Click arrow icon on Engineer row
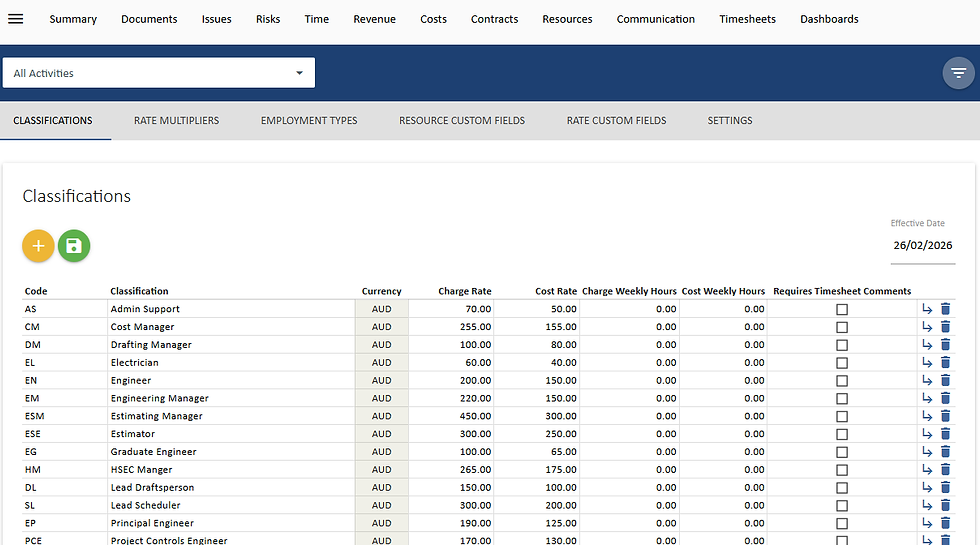This screenshot has height=545, width=980. (927, 380)
